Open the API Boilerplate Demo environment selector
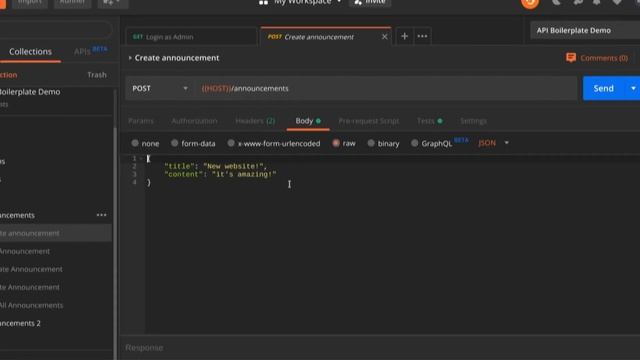This screenshot has height=360, width=640. click(585, 30)
